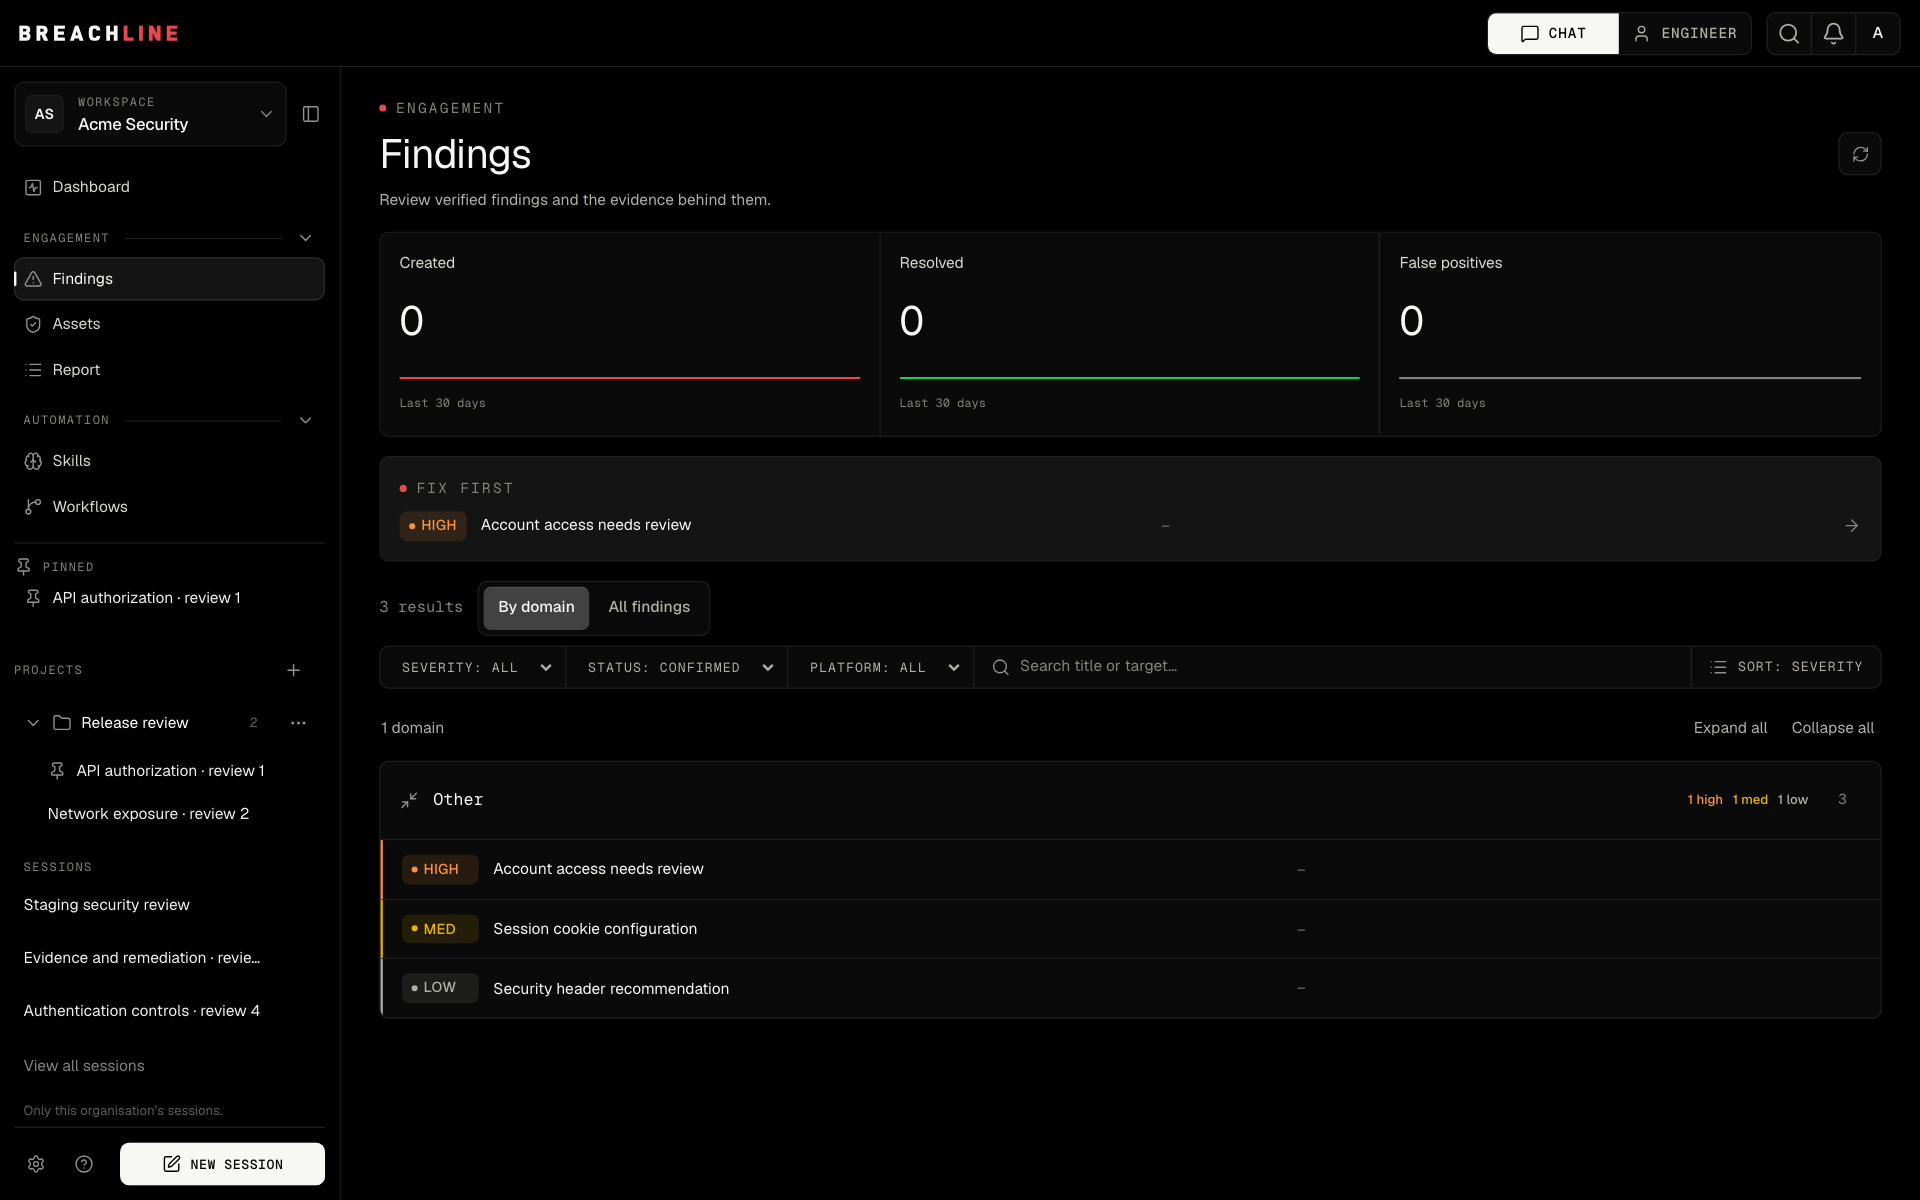This screenshot has width=1920, height=1200.
Task: Open the Platform: All filter dropdown
Action: [881, 667]
